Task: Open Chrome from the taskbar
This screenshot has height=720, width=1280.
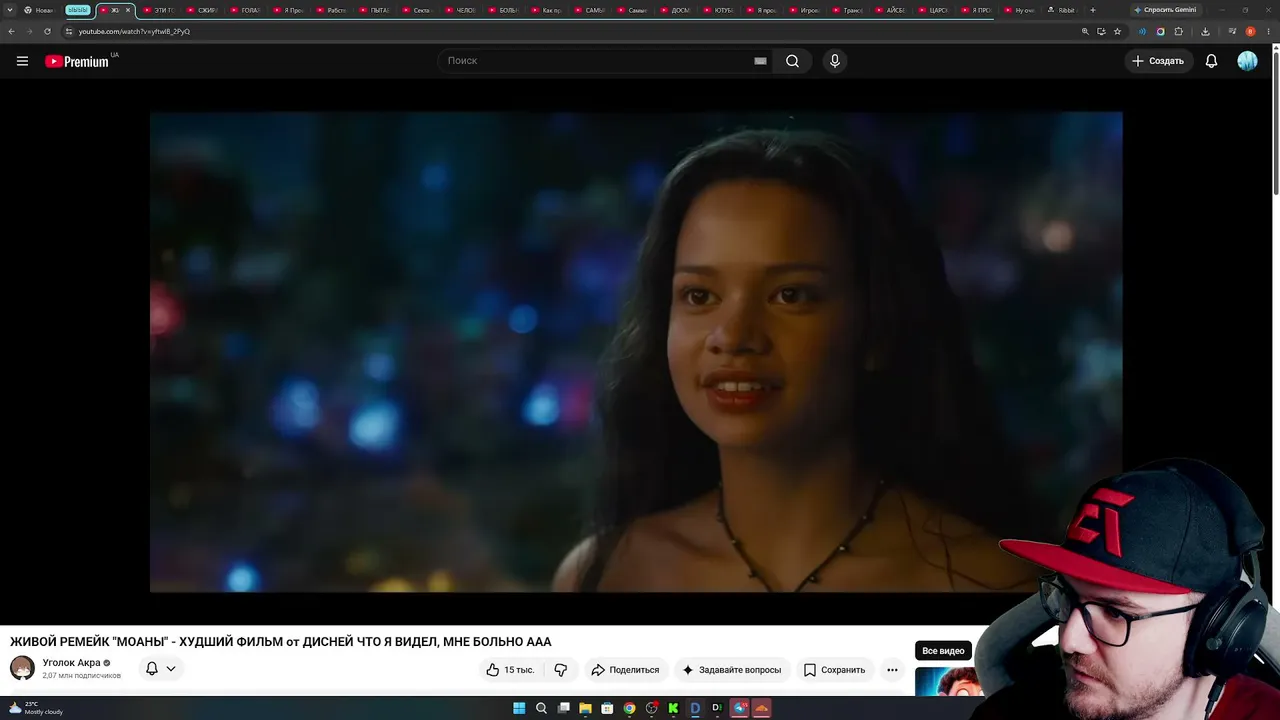Action: tap(629, 708)
